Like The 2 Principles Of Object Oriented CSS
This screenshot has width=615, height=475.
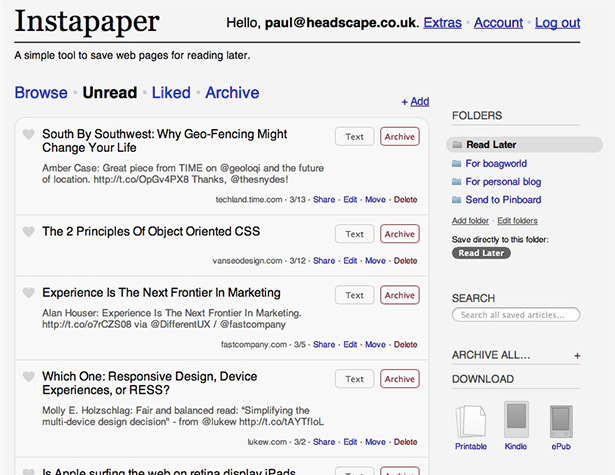pos(29,231)
